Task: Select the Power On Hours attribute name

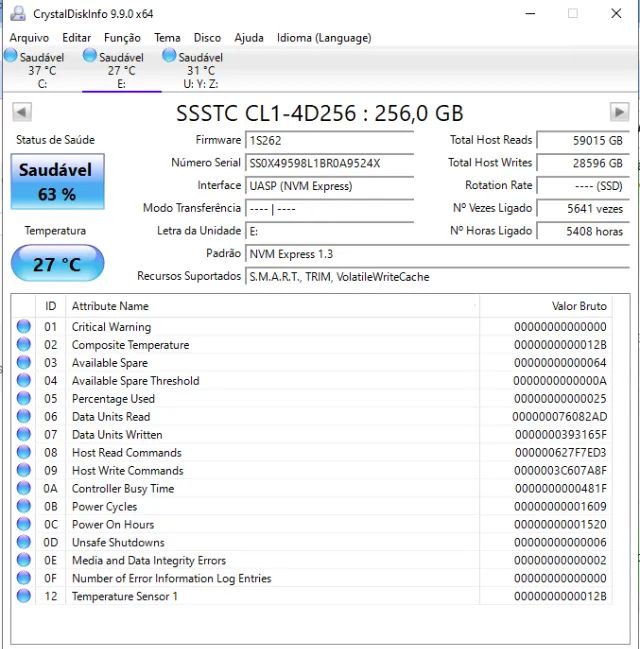Action: 113,524
